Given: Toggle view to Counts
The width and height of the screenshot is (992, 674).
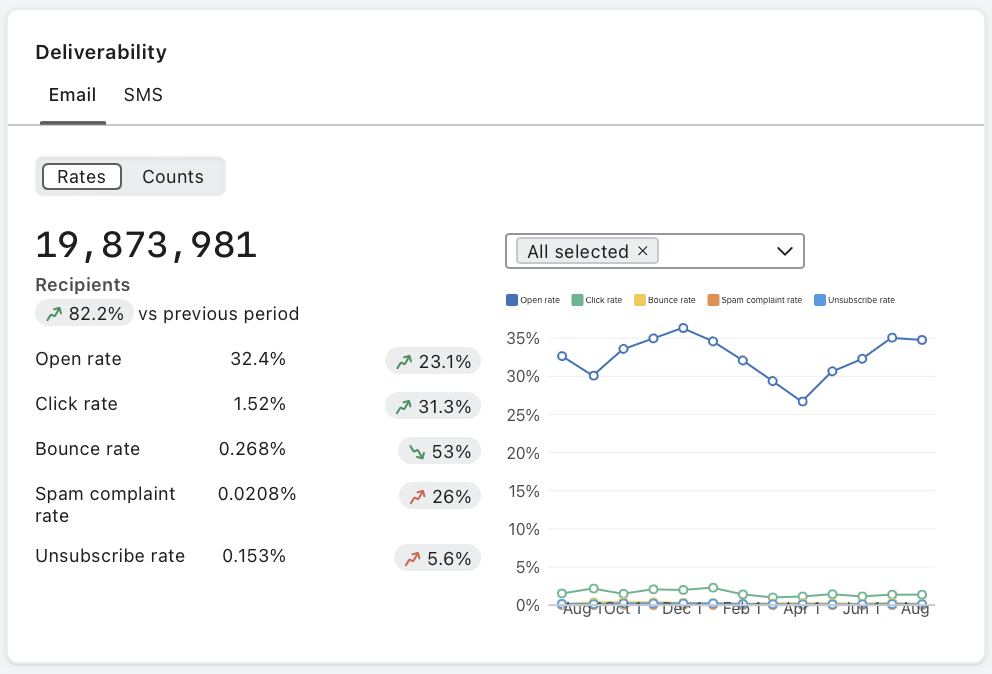Looking at the screenshot, I should (172, 177).
